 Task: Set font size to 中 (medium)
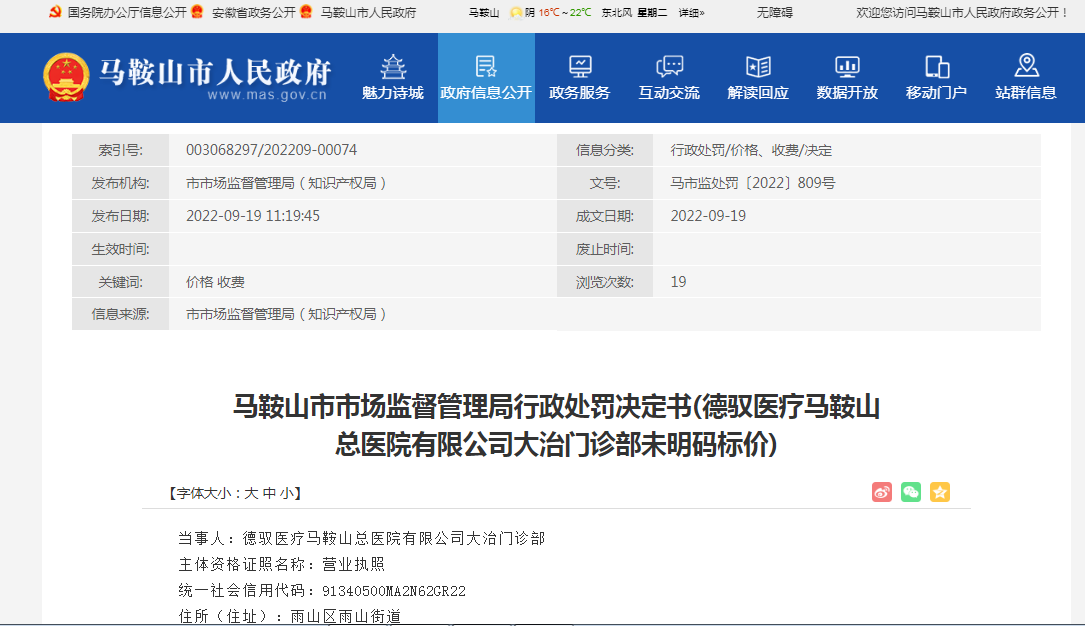tap(269, 493)
